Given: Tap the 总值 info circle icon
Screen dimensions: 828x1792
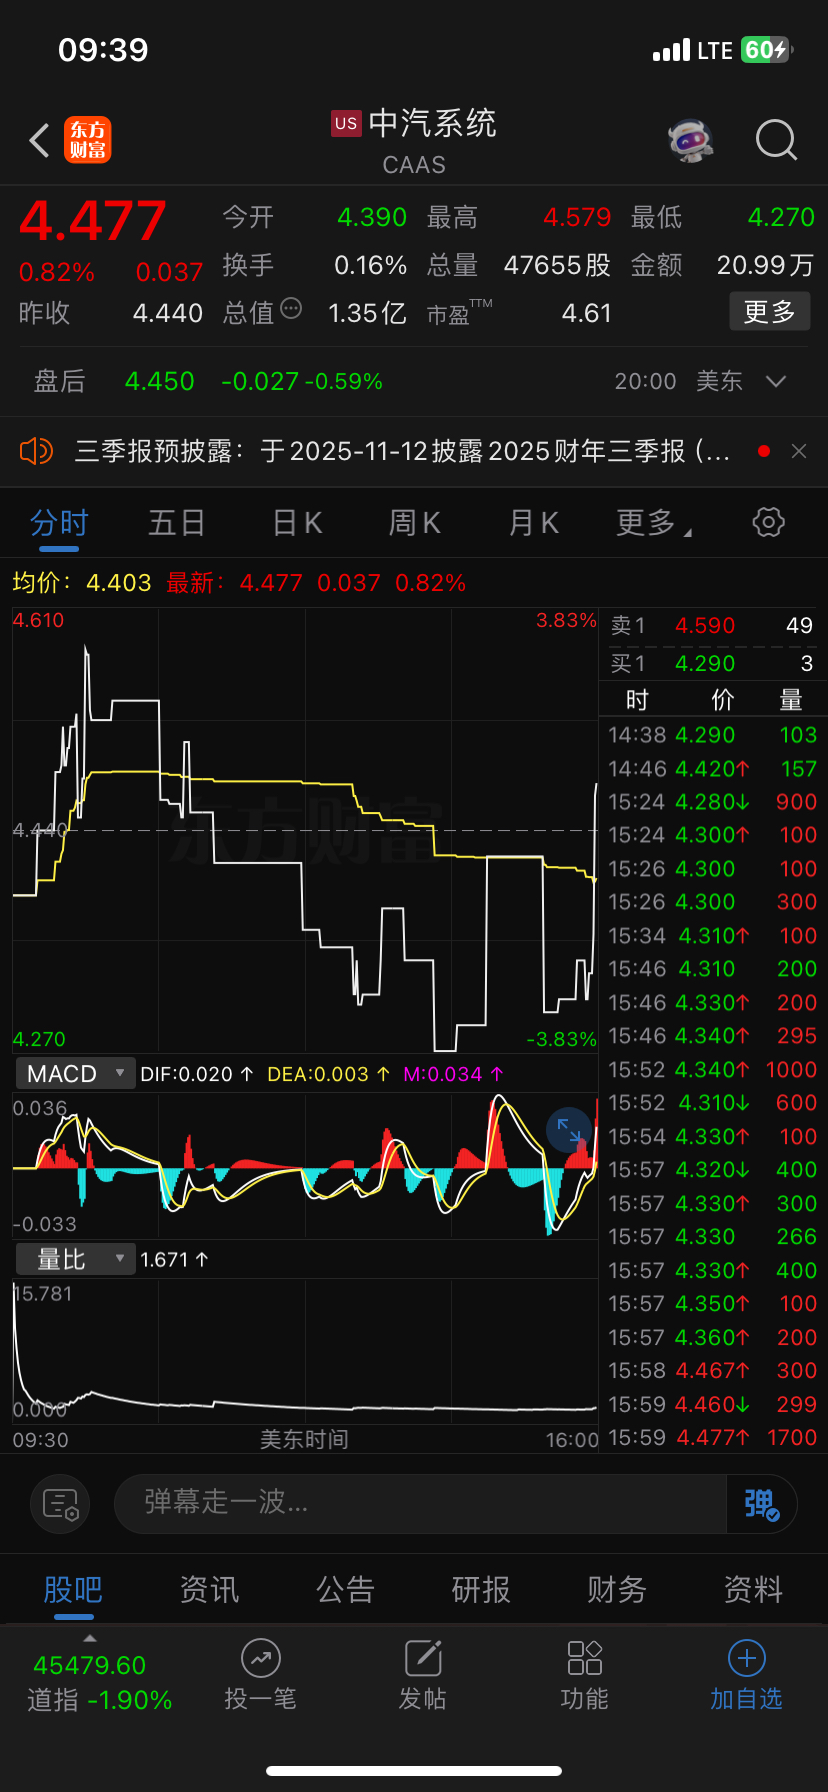Looking at the screenshot, I should point(291,309).
